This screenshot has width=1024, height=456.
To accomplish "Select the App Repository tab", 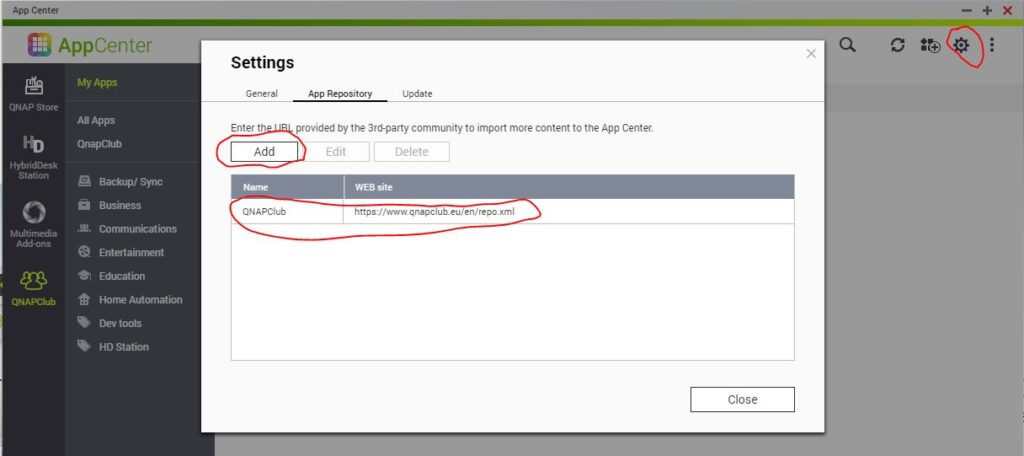I will (340, 93).
